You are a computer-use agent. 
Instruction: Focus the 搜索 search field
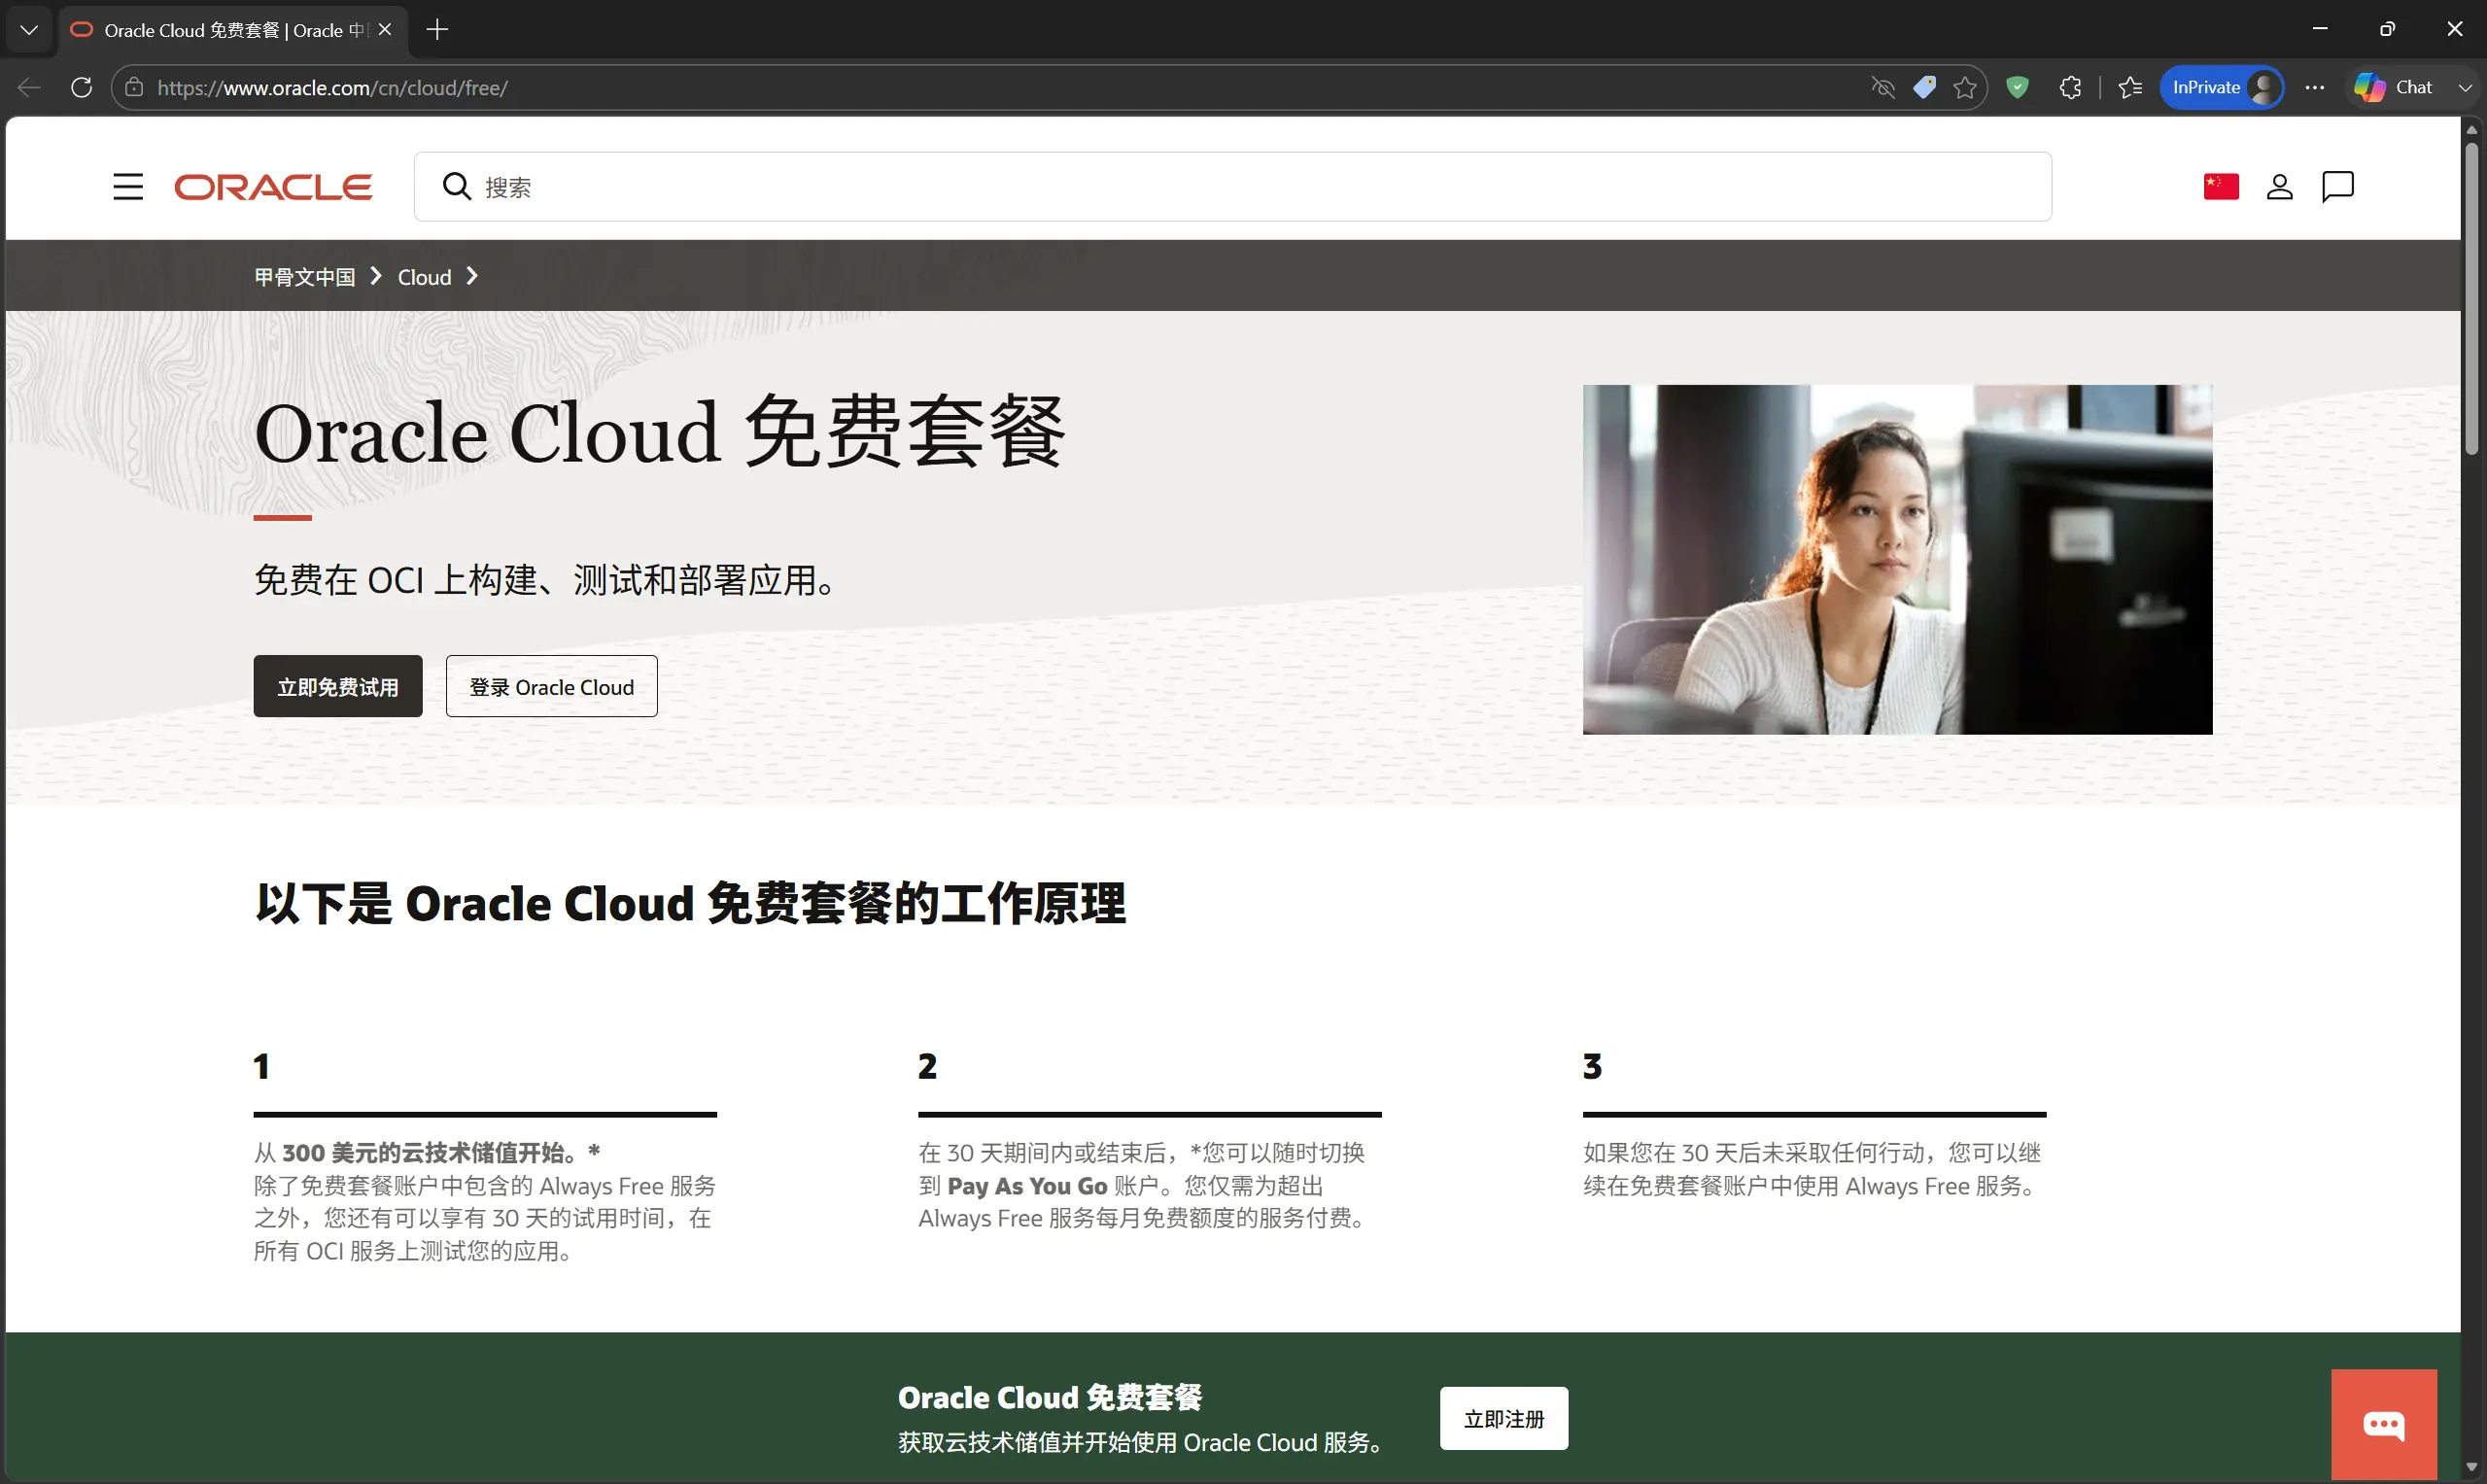tap(1232, 186)
